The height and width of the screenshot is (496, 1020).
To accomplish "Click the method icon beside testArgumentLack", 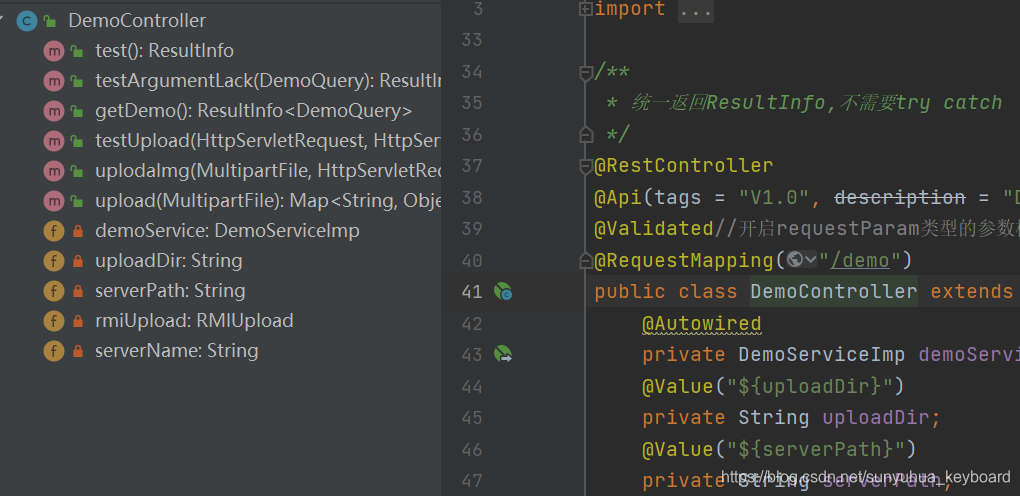I will pos(53,81).
